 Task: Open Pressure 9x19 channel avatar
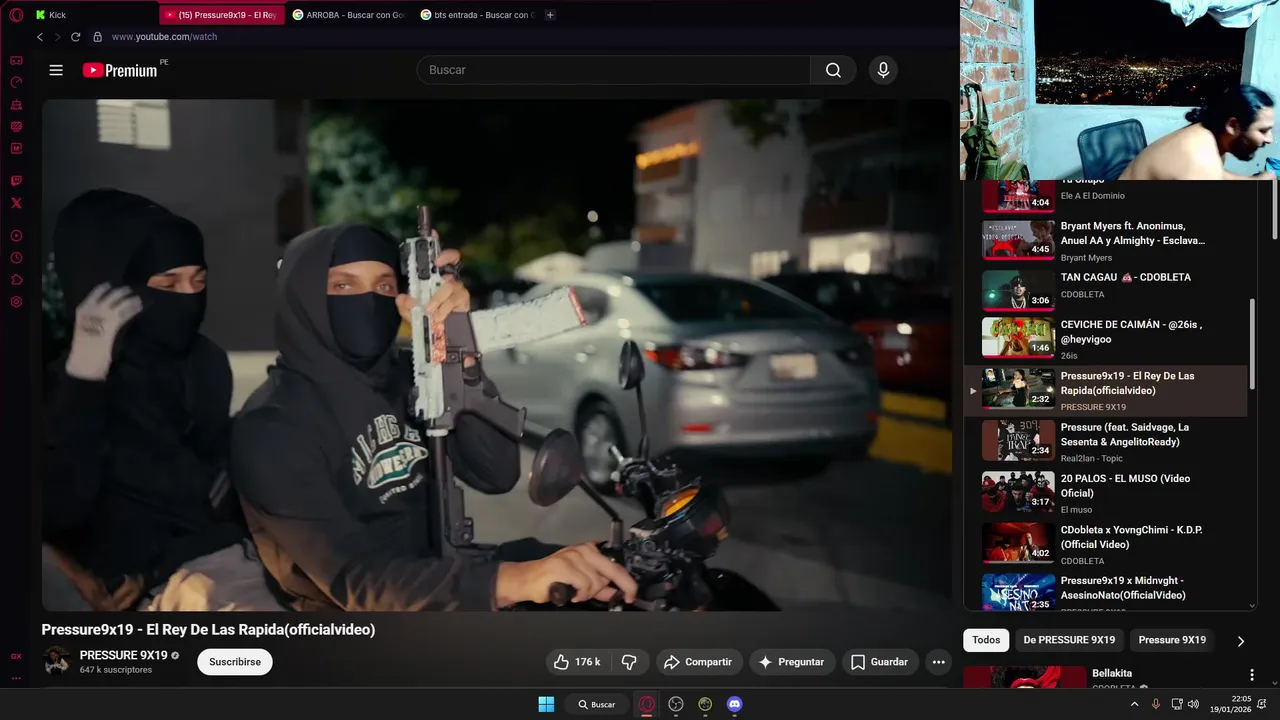pyautogui.click(x=57, y=661)
